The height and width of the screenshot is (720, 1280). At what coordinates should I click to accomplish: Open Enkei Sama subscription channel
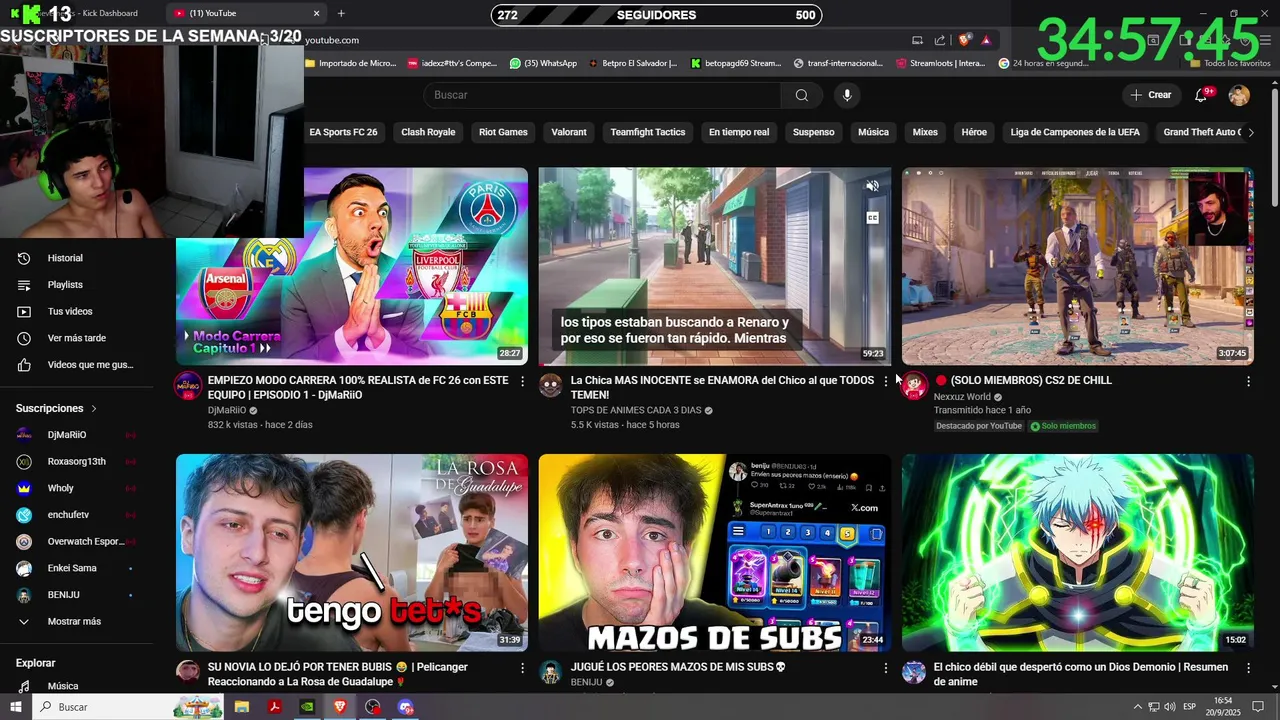(x=72, y=568)
